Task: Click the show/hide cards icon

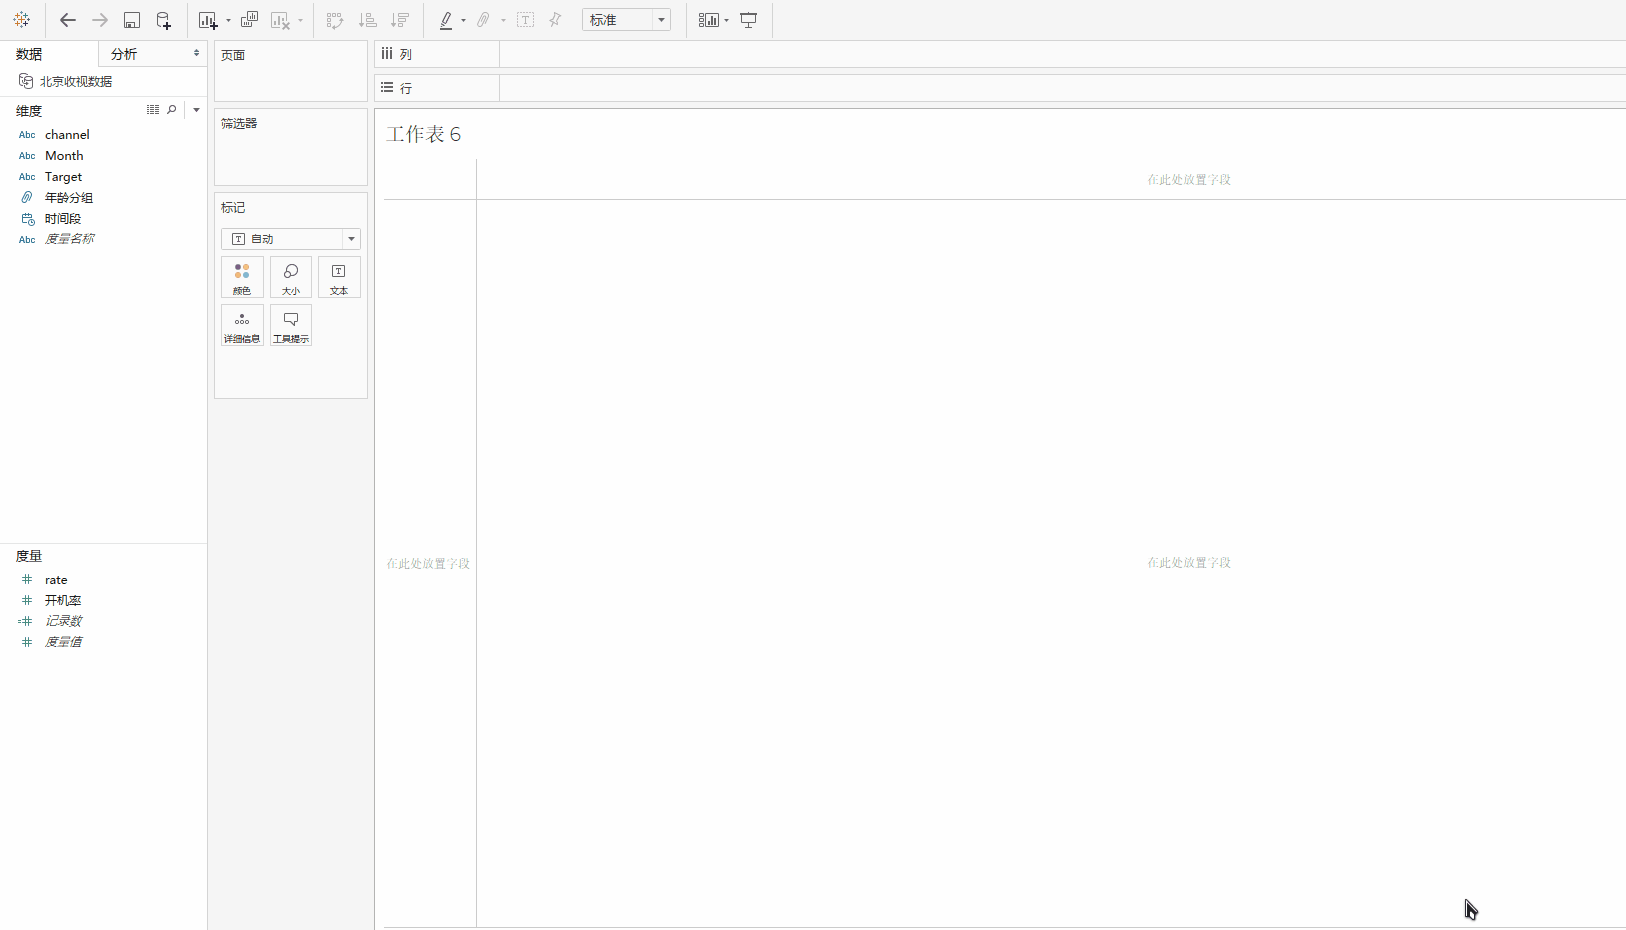Action: click(x=708, y=20)
